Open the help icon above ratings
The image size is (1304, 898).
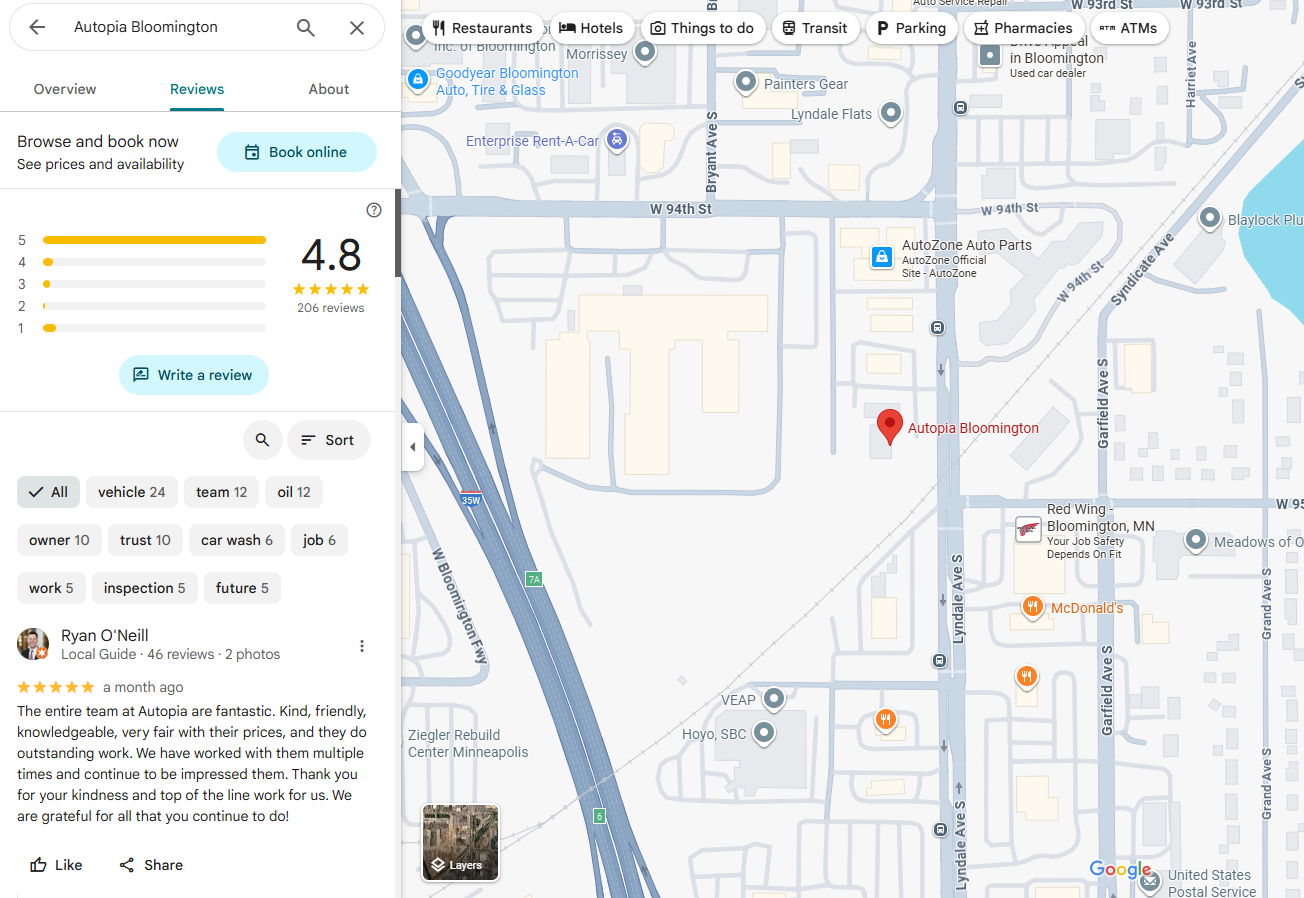click(374, 210)
